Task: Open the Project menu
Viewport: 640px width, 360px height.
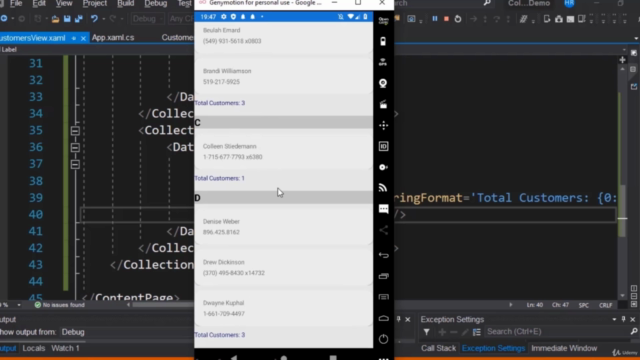Action: point(95,3)
